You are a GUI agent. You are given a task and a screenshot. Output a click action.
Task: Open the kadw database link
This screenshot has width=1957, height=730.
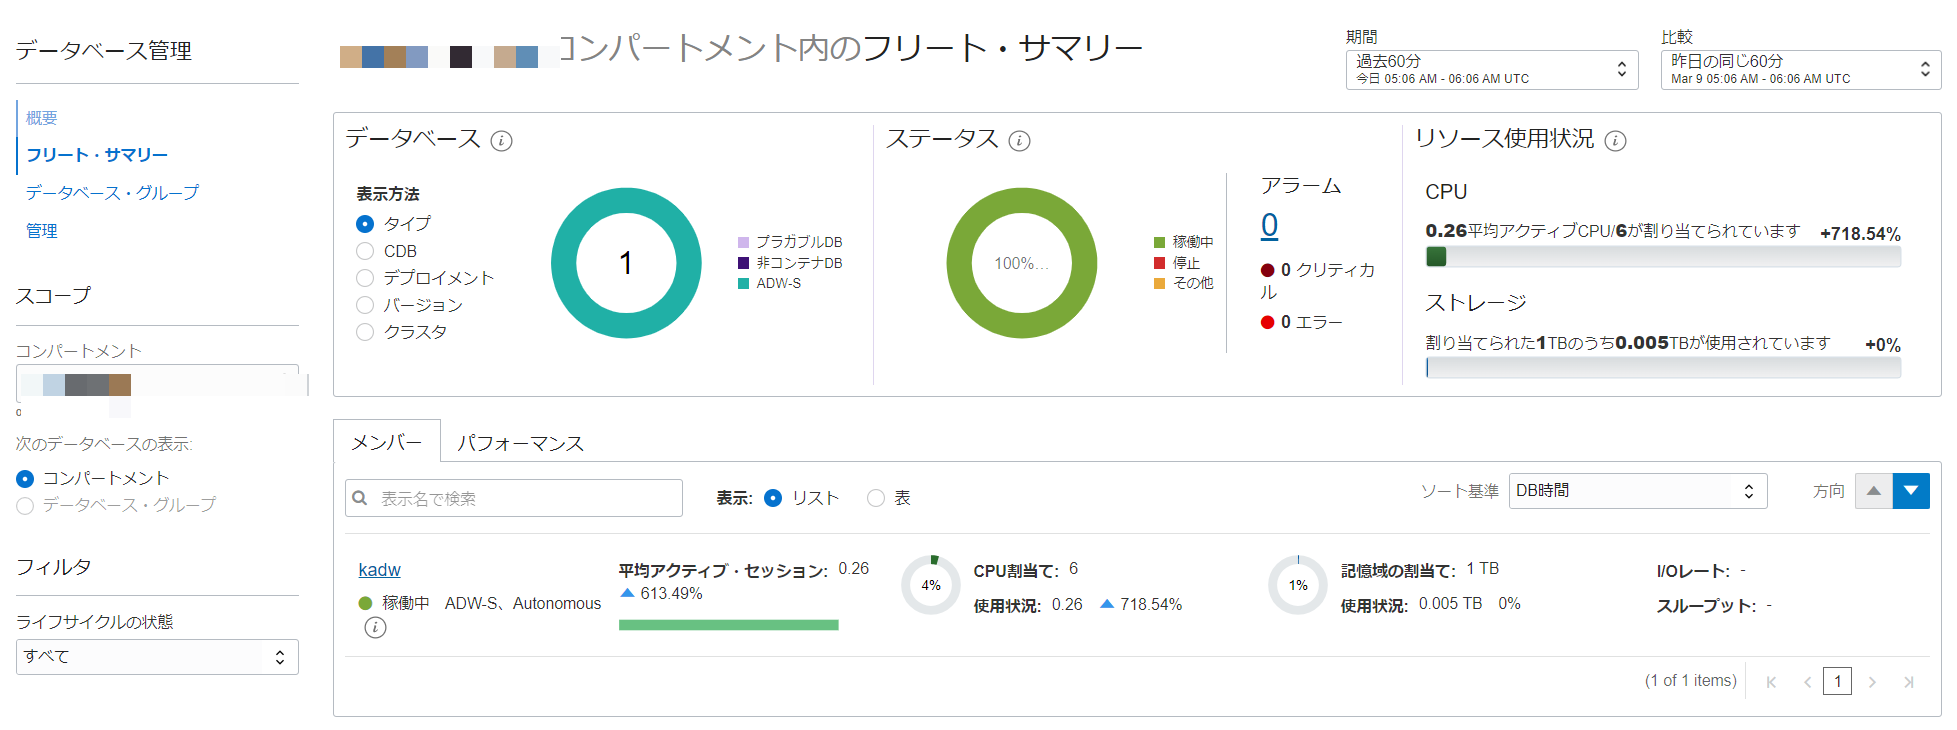(379, 570)
